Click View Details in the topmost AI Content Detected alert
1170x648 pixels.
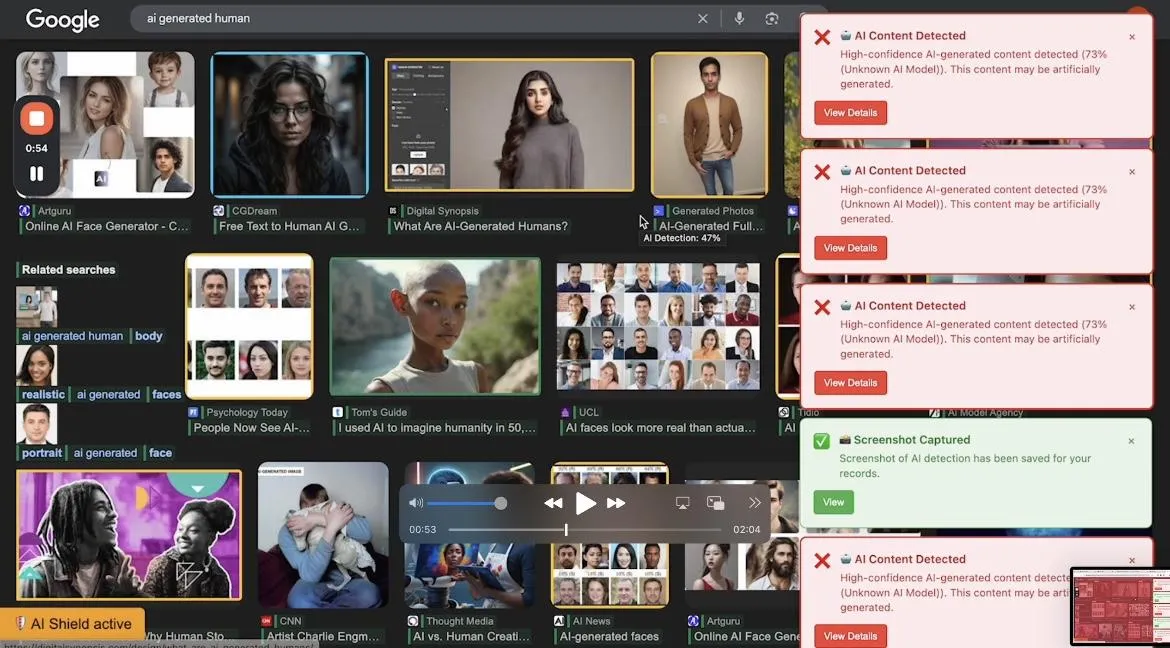pyautogui.click(x=850, y=113)
